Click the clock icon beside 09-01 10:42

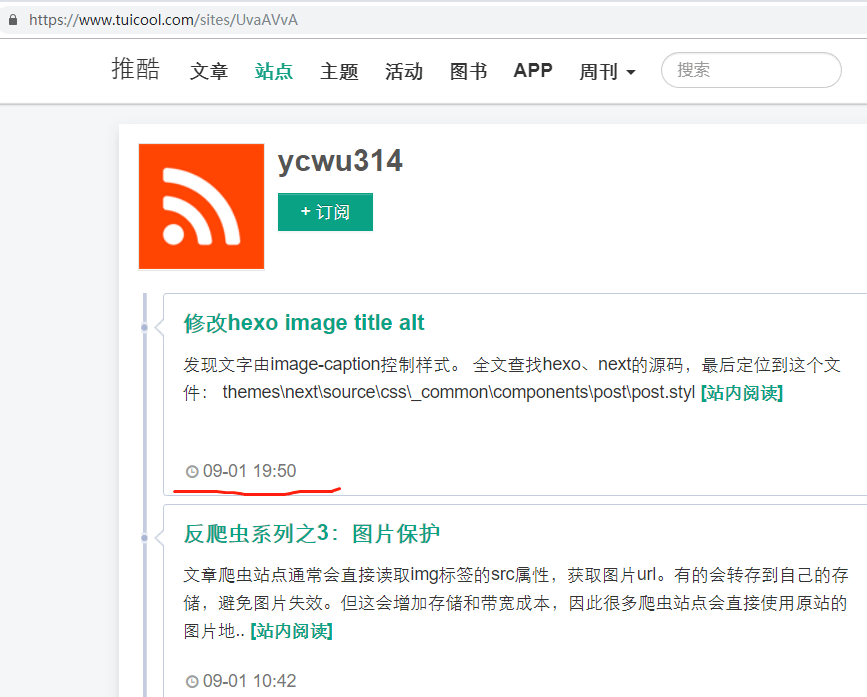pyautogui.click(x=192, y=682)
